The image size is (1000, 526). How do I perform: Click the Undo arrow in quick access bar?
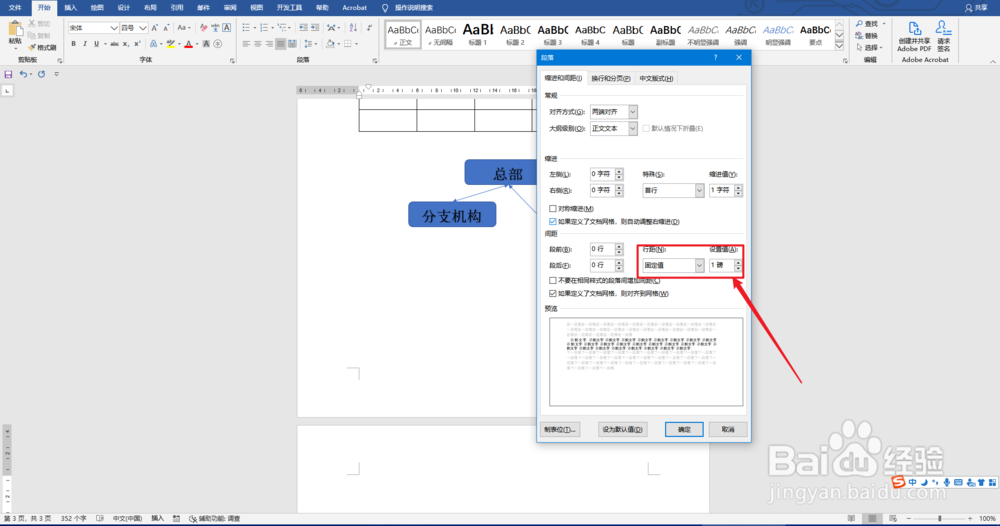(x=23, y=75)
